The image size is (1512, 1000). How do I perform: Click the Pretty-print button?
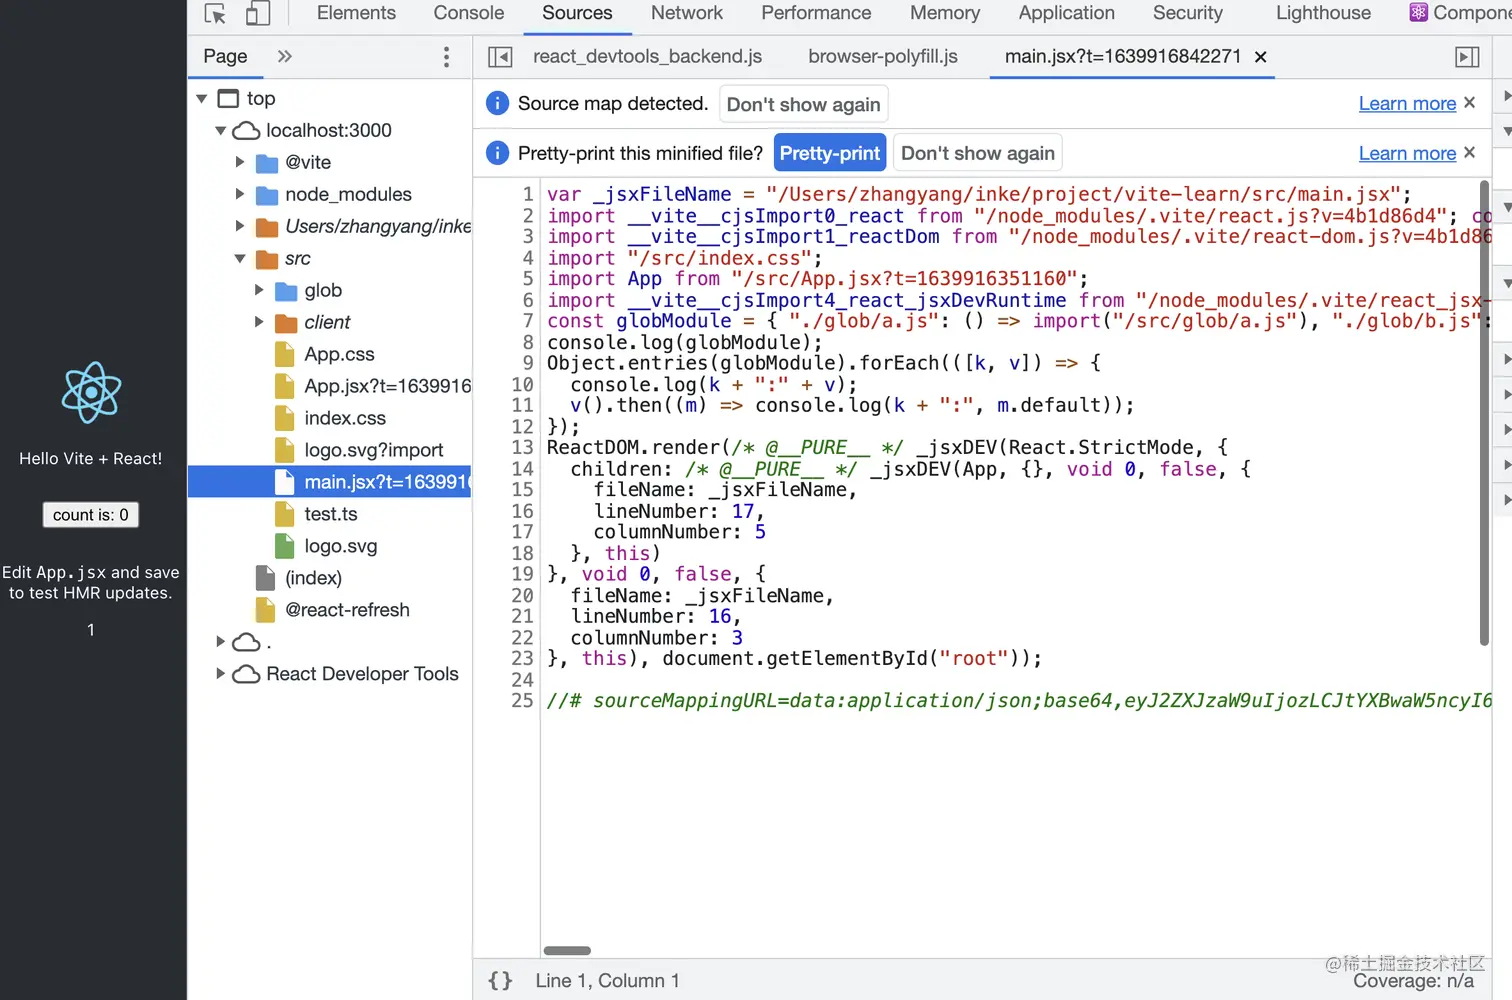coord(830,153)
